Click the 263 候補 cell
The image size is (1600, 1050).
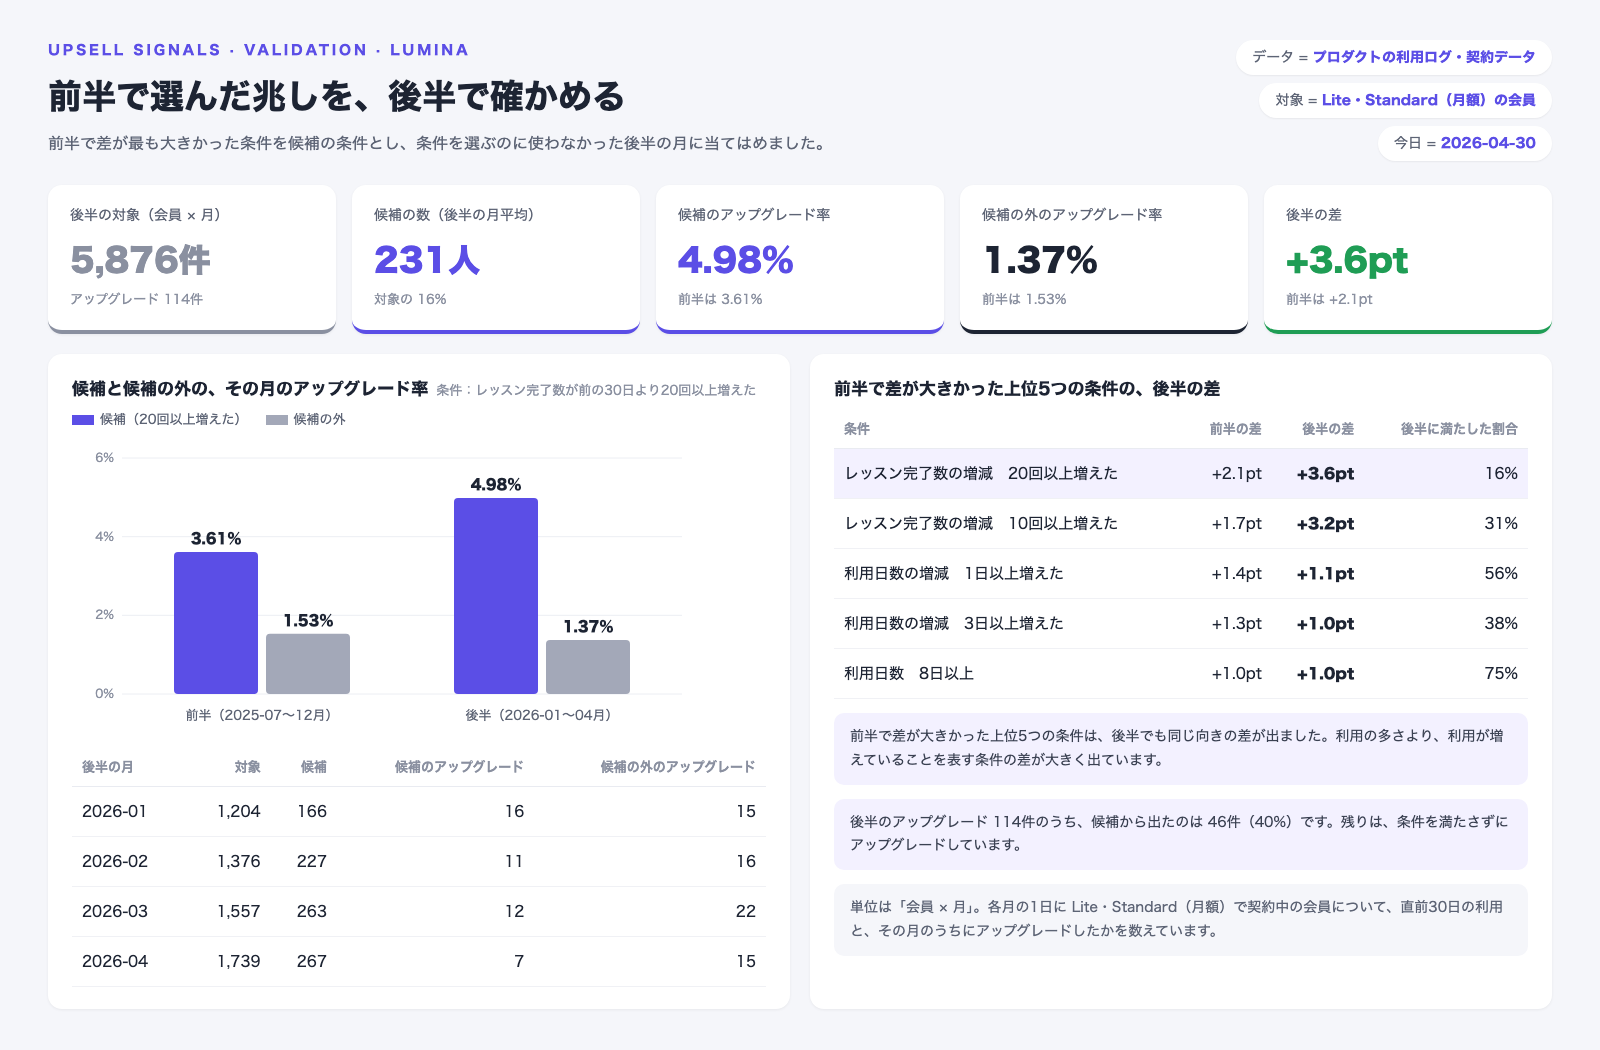pos(312,911)
